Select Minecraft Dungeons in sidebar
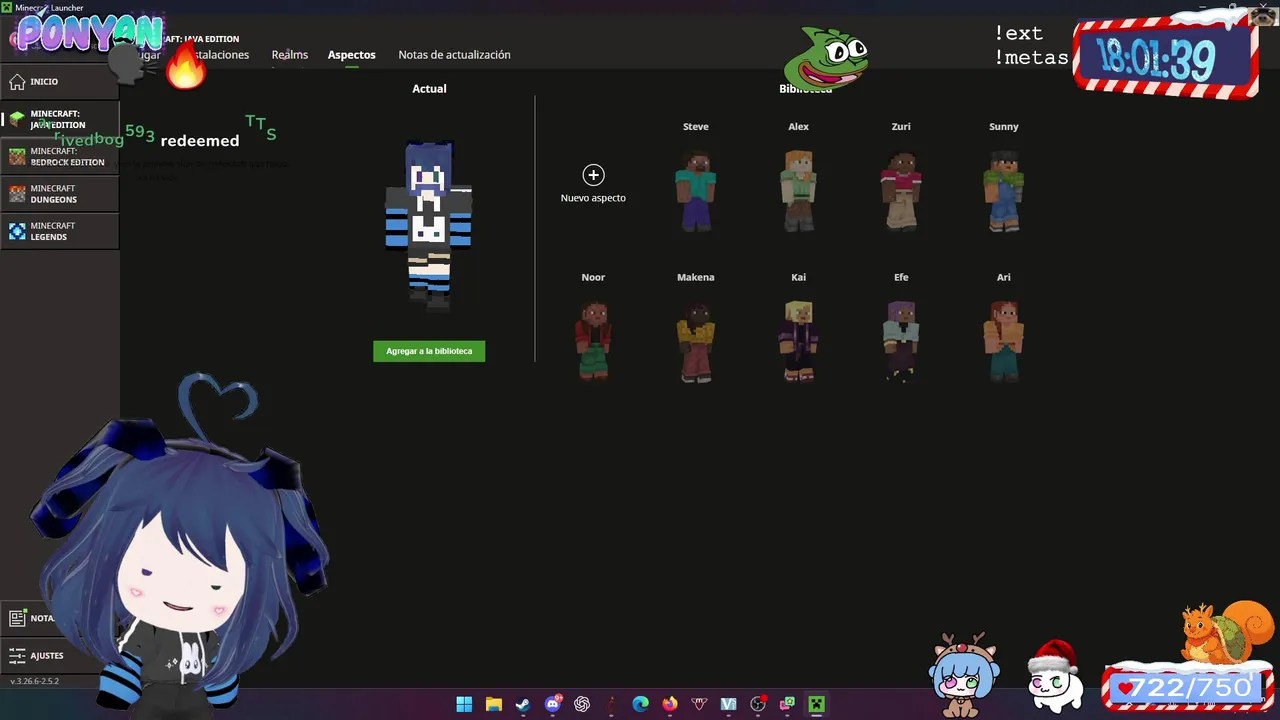Screen dimensions: 1280x720 [x=60, y=194]
